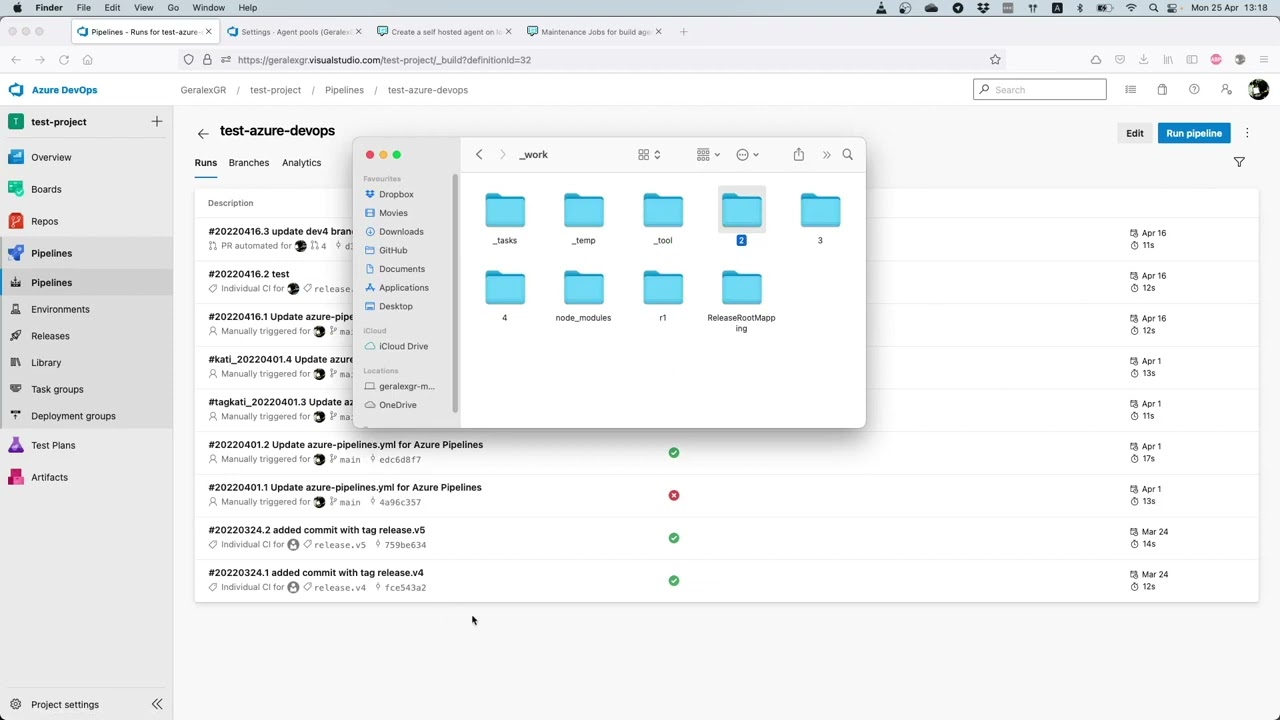Open the node_modules folder
This screenshot has height=720, width=1280.
[583, 296]
